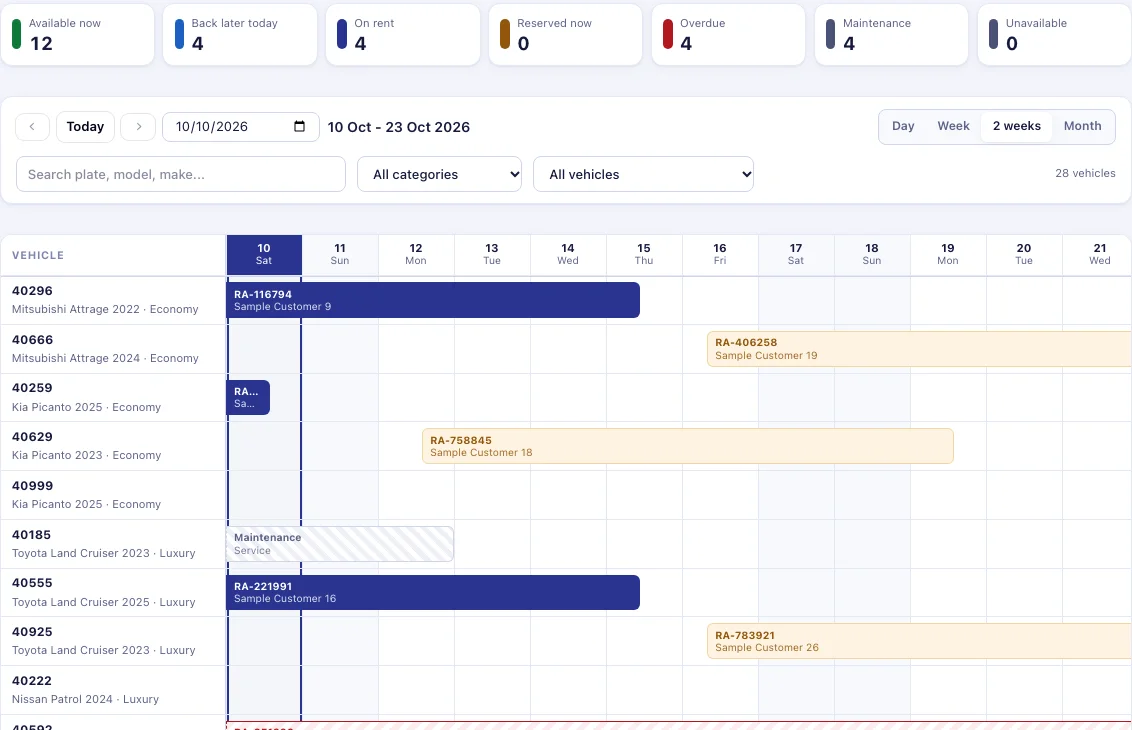The height and width of the screenshot is (730, 1132).
Task: Select the 13 Tue column header
Action: pos(492,255)
